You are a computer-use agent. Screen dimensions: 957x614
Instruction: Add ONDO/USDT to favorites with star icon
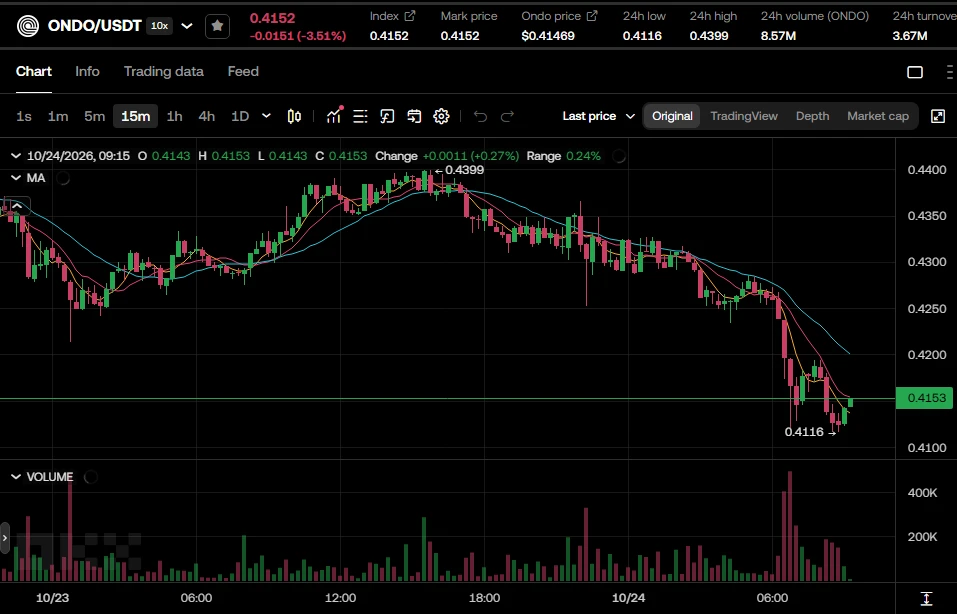tap(217, 26)
